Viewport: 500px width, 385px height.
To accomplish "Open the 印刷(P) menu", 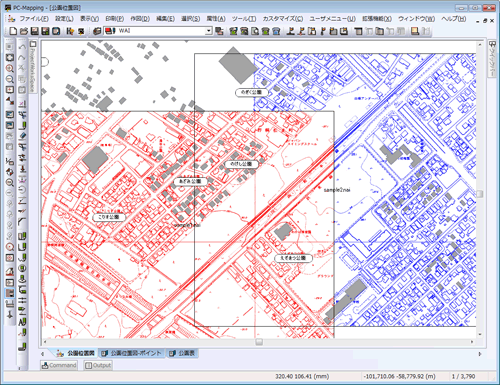I will (115, 18).
